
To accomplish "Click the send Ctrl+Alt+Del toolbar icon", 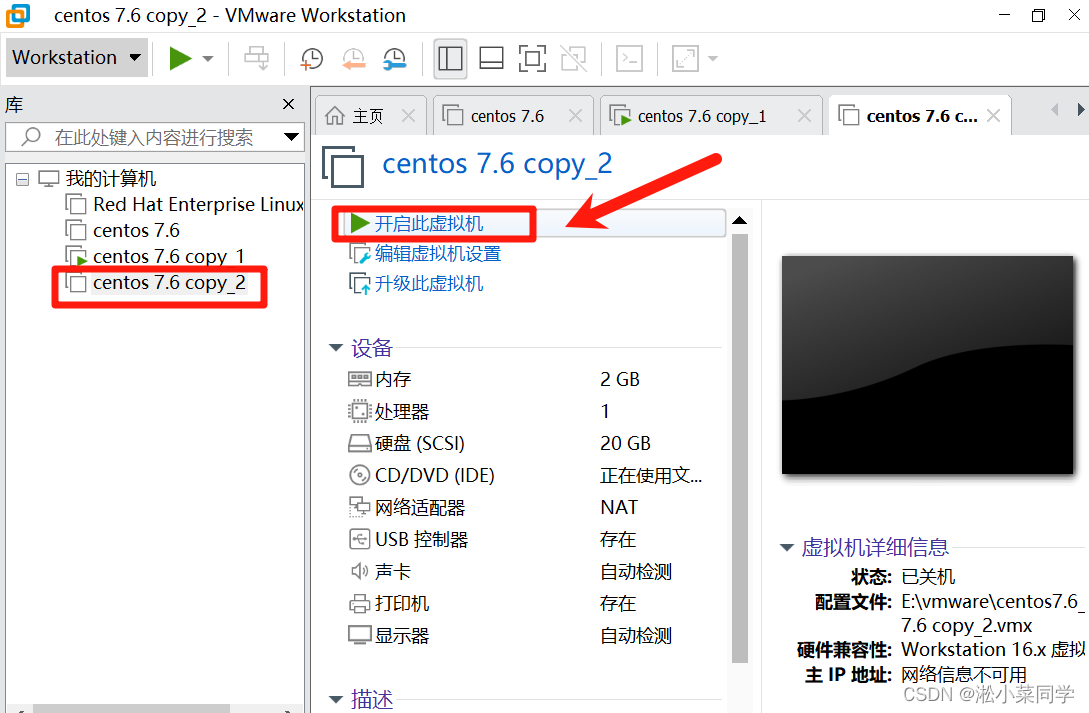I will point(256,58).
